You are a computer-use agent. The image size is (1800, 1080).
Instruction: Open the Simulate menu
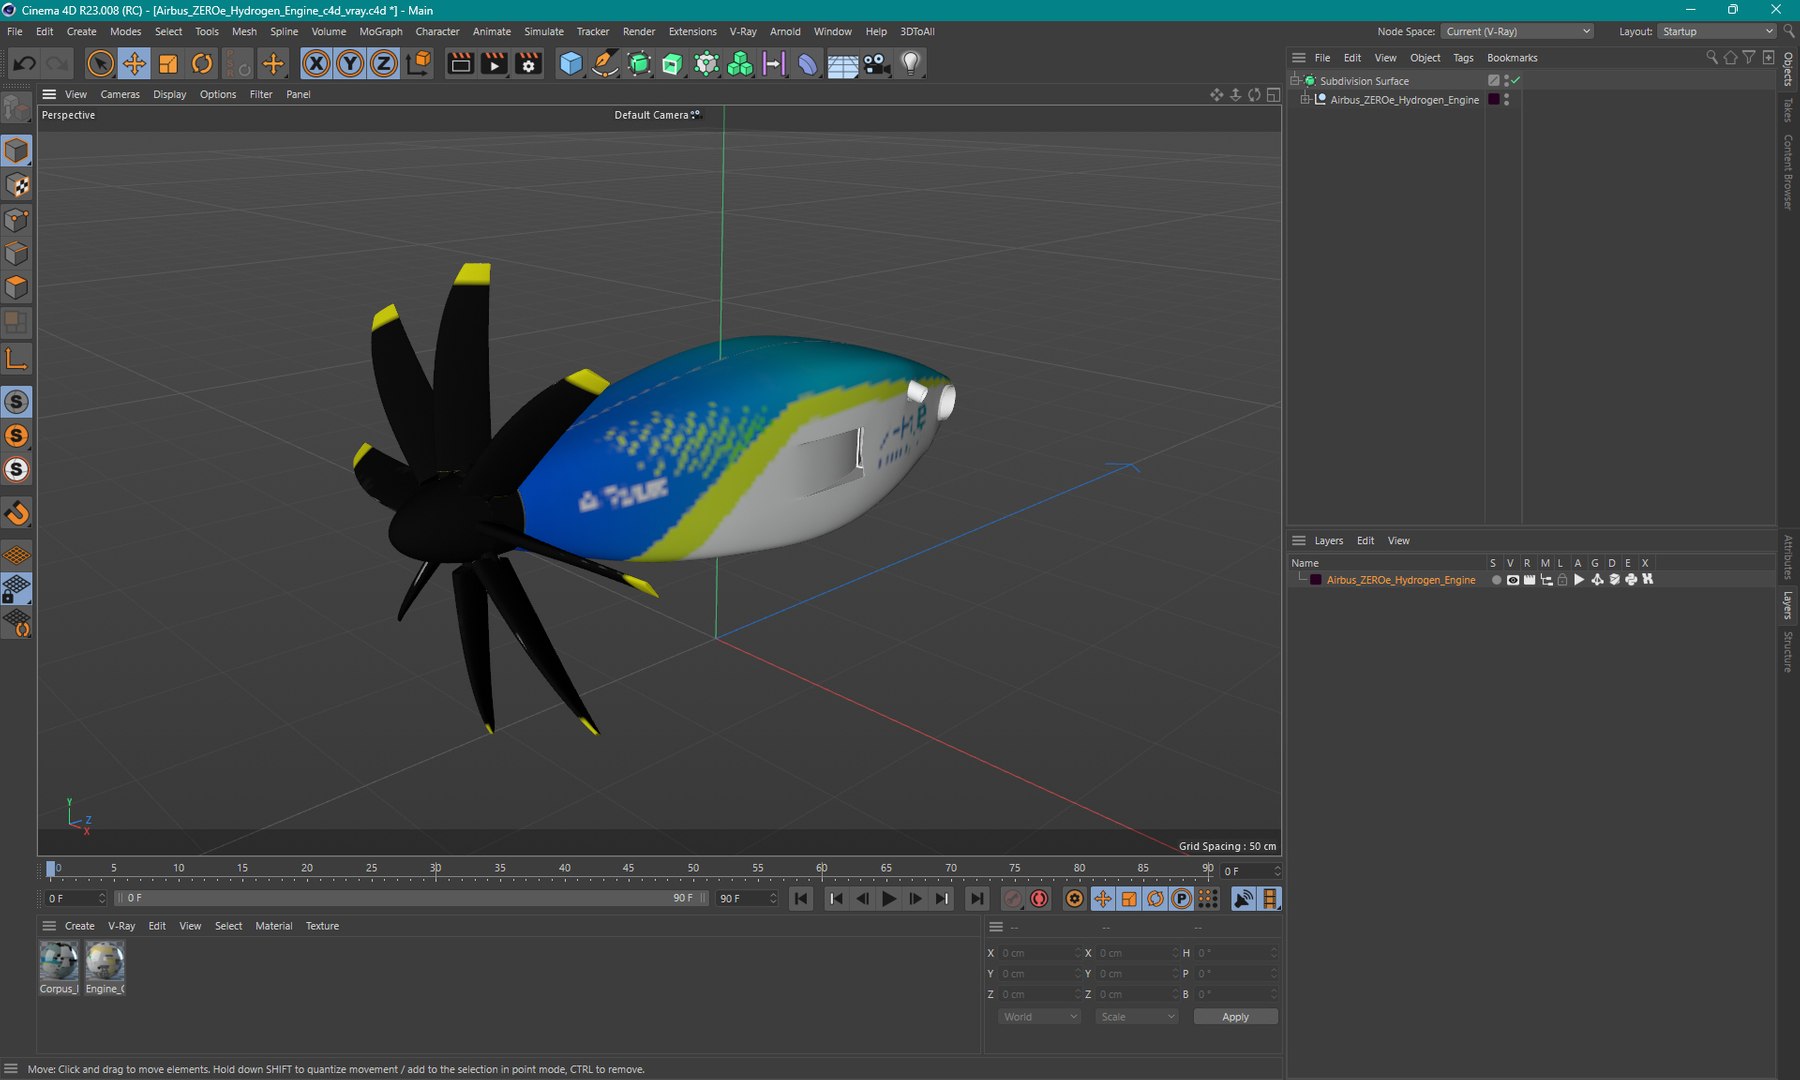pos(544,32)
